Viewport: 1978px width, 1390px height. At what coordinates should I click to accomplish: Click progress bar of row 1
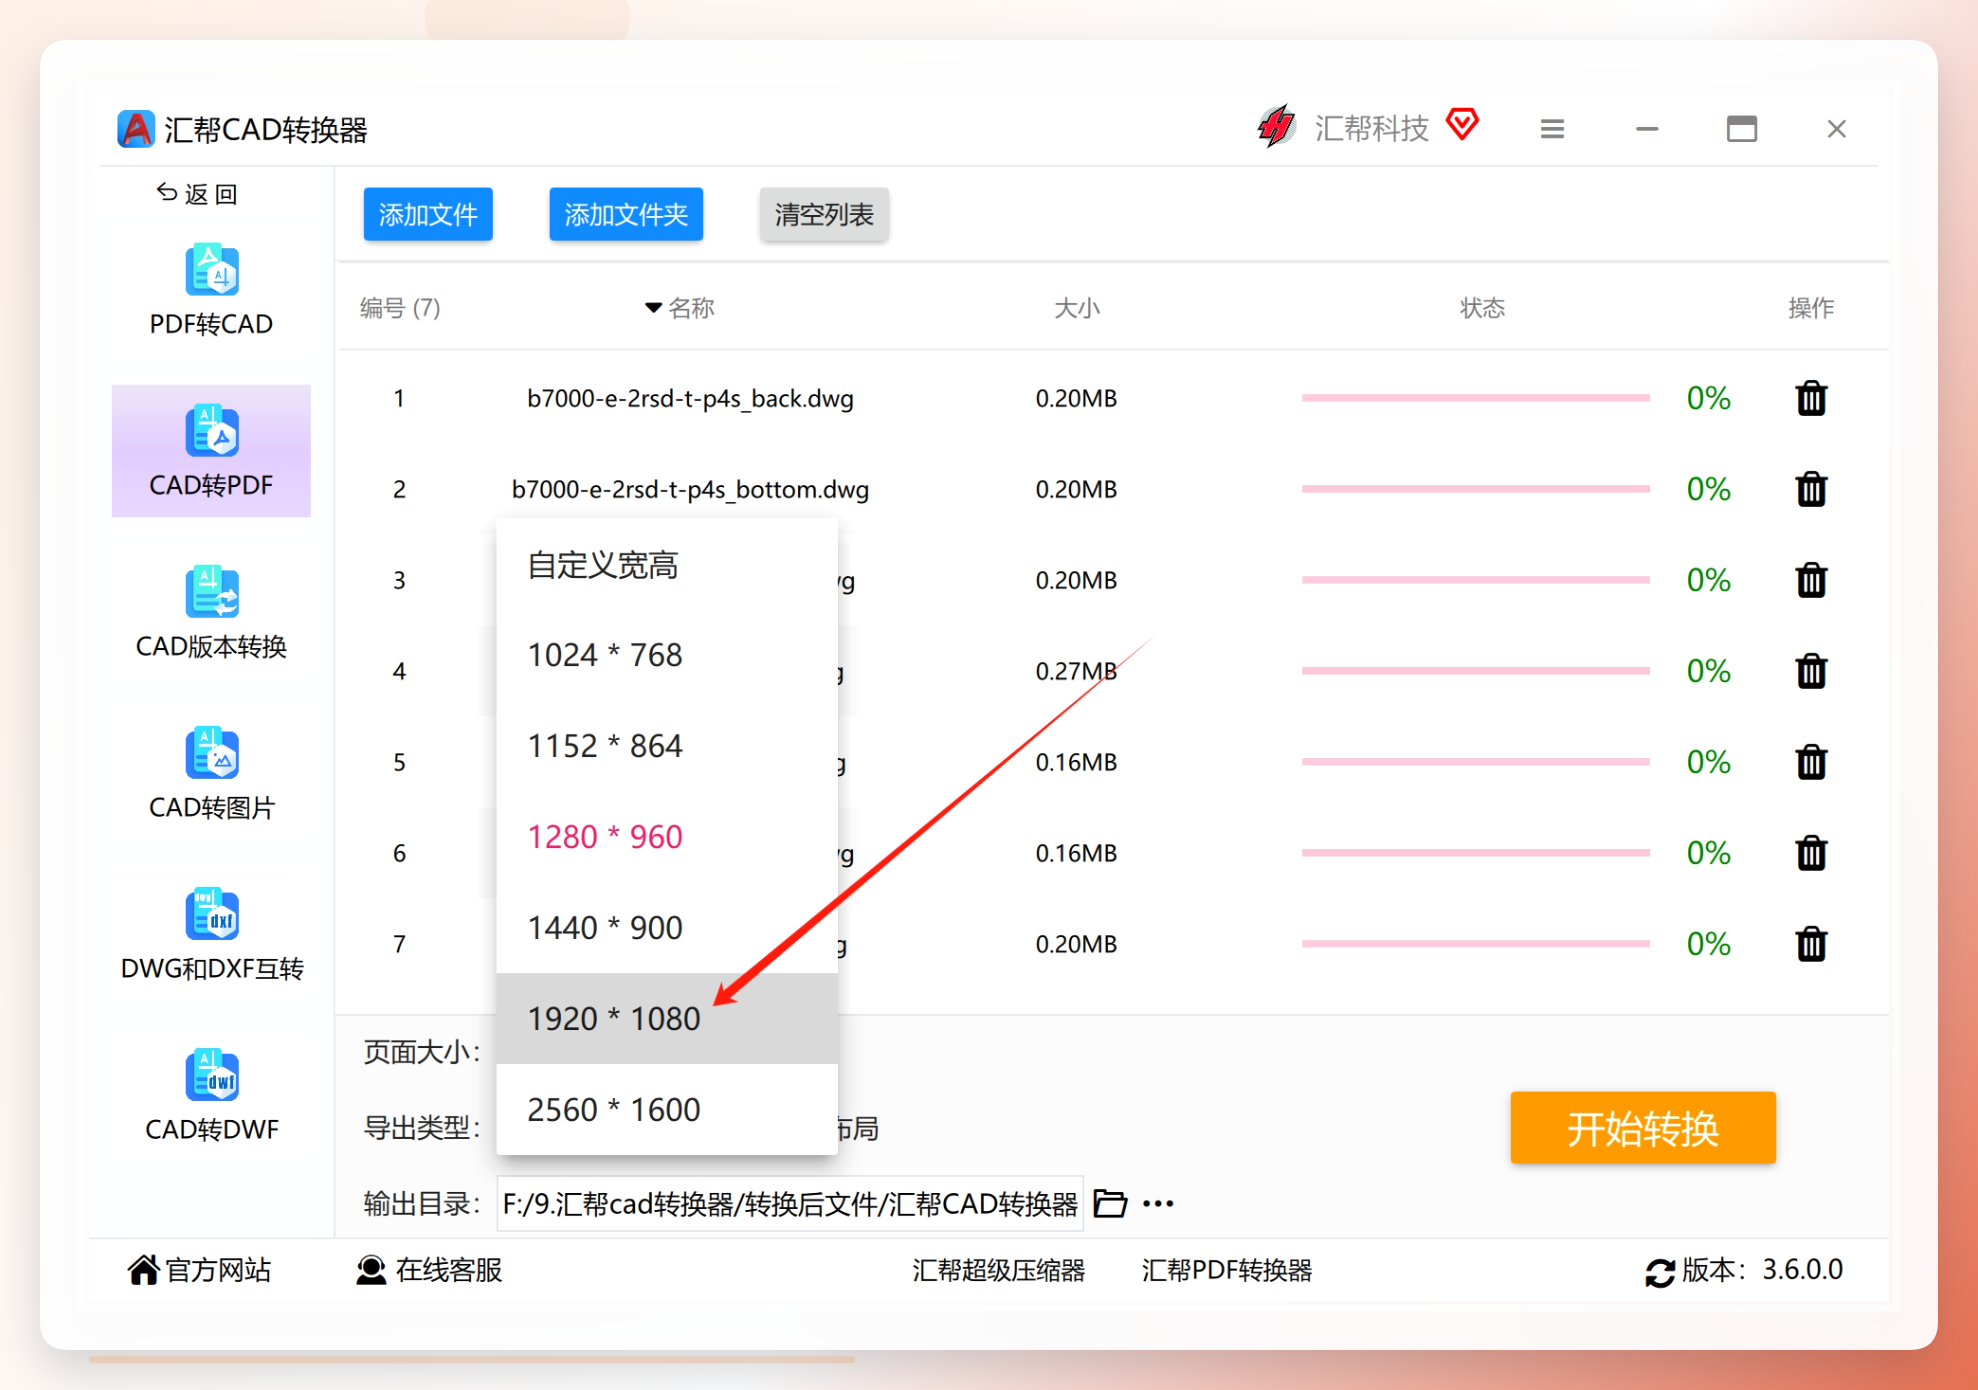point(1475,398)
